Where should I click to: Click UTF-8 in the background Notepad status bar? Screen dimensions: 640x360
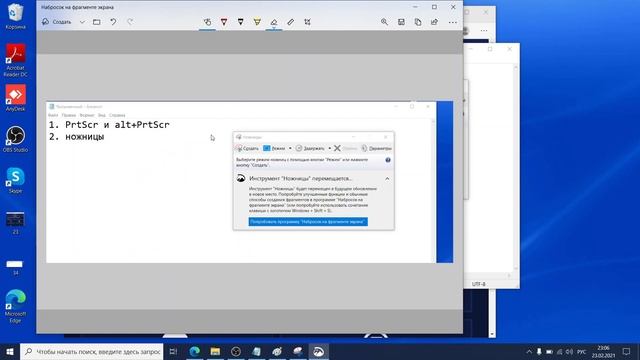pyautogui.click(x=478, y=284)
